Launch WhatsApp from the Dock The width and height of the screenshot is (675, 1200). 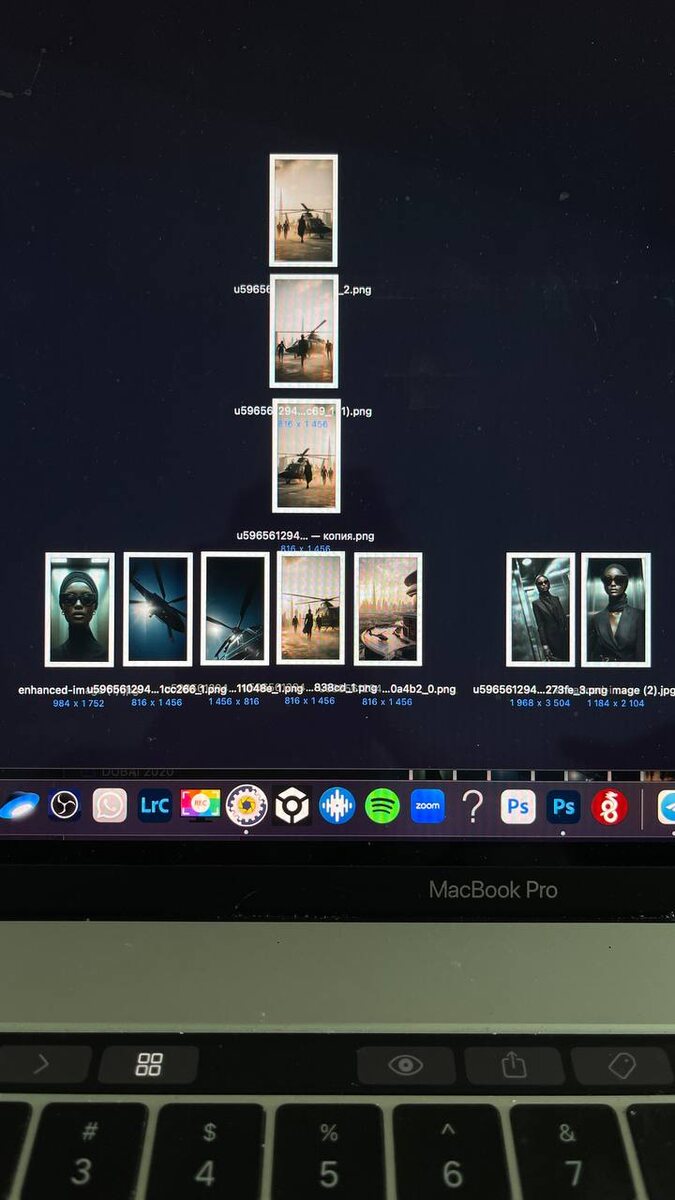110,805
